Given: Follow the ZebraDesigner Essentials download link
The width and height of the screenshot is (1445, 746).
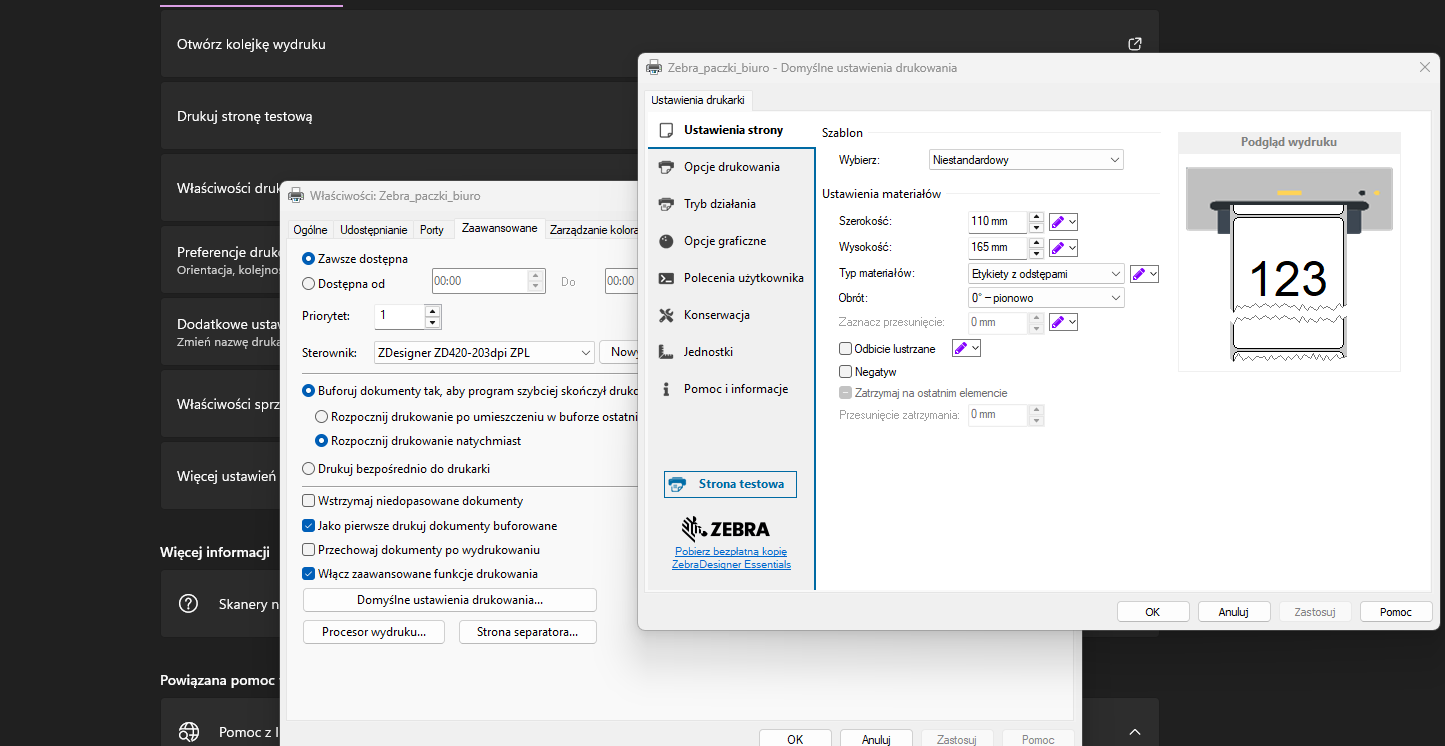Looking at the screenshot, I should (x=731, y=558).
